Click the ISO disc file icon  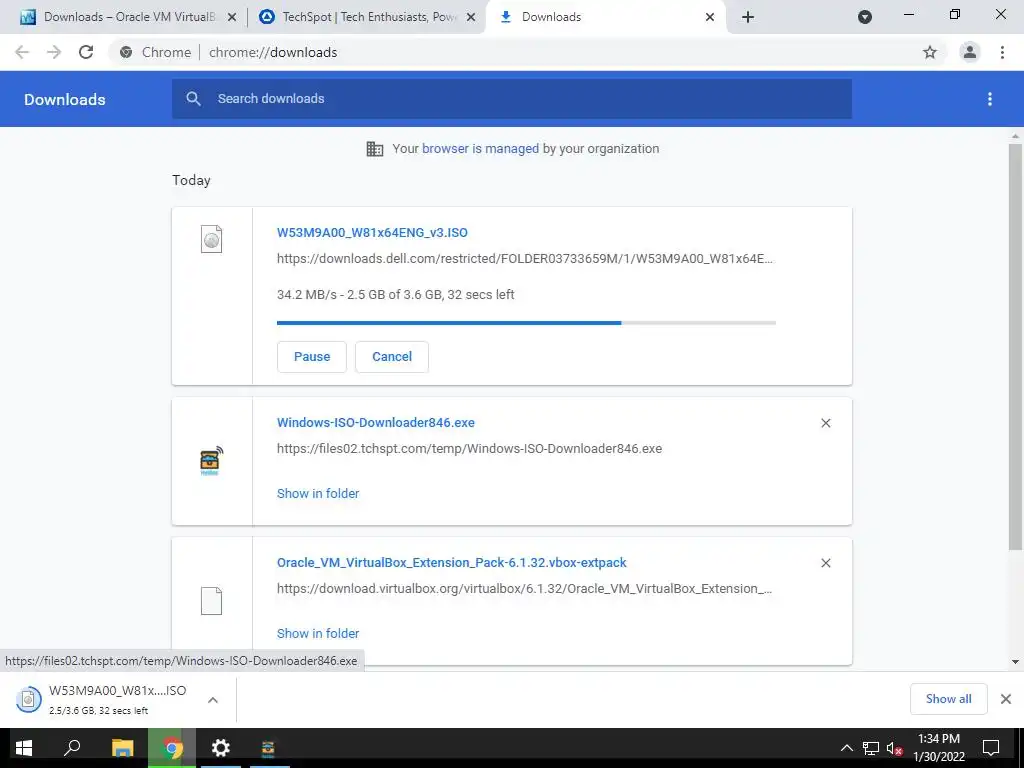pyautogui.click(x=211, y=239)
